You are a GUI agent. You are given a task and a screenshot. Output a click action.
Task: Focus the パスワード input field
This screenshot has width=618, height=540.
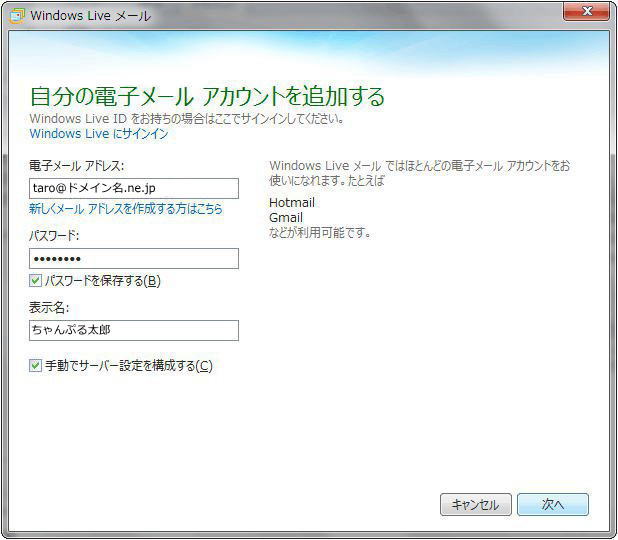(134, 259)
